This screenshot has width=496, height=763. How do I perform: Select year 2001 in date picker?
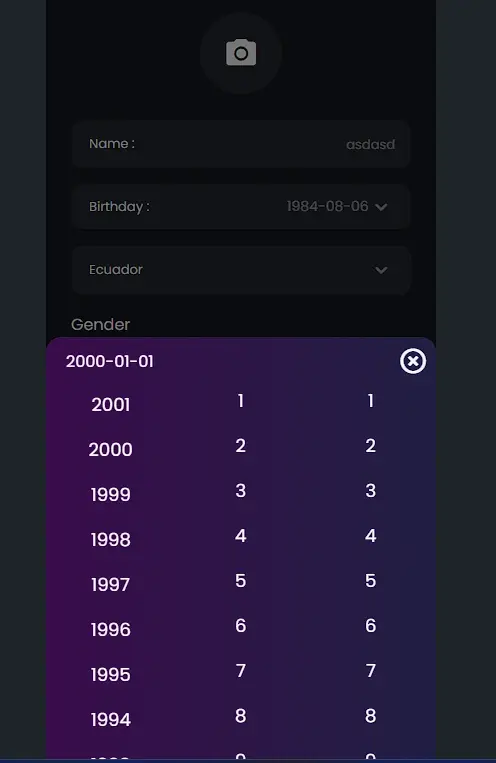(x=111, y=405)
